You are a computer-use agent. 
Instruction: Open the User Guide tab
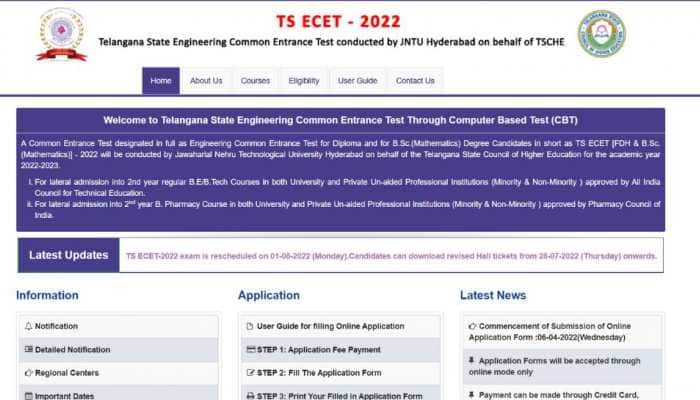click(358, 81)
